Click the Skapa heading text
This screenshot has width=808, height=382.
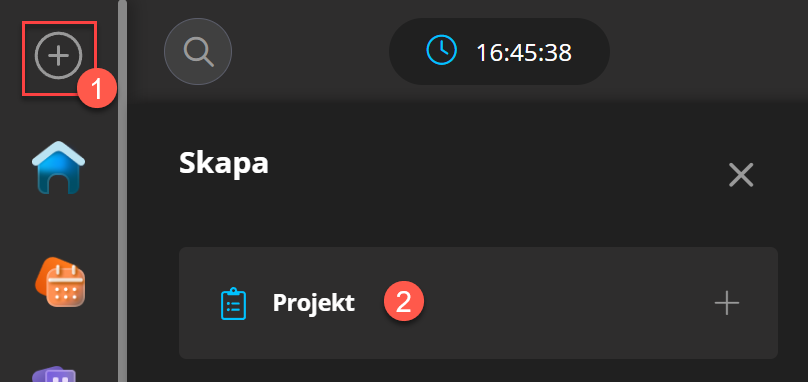(224, 164)
